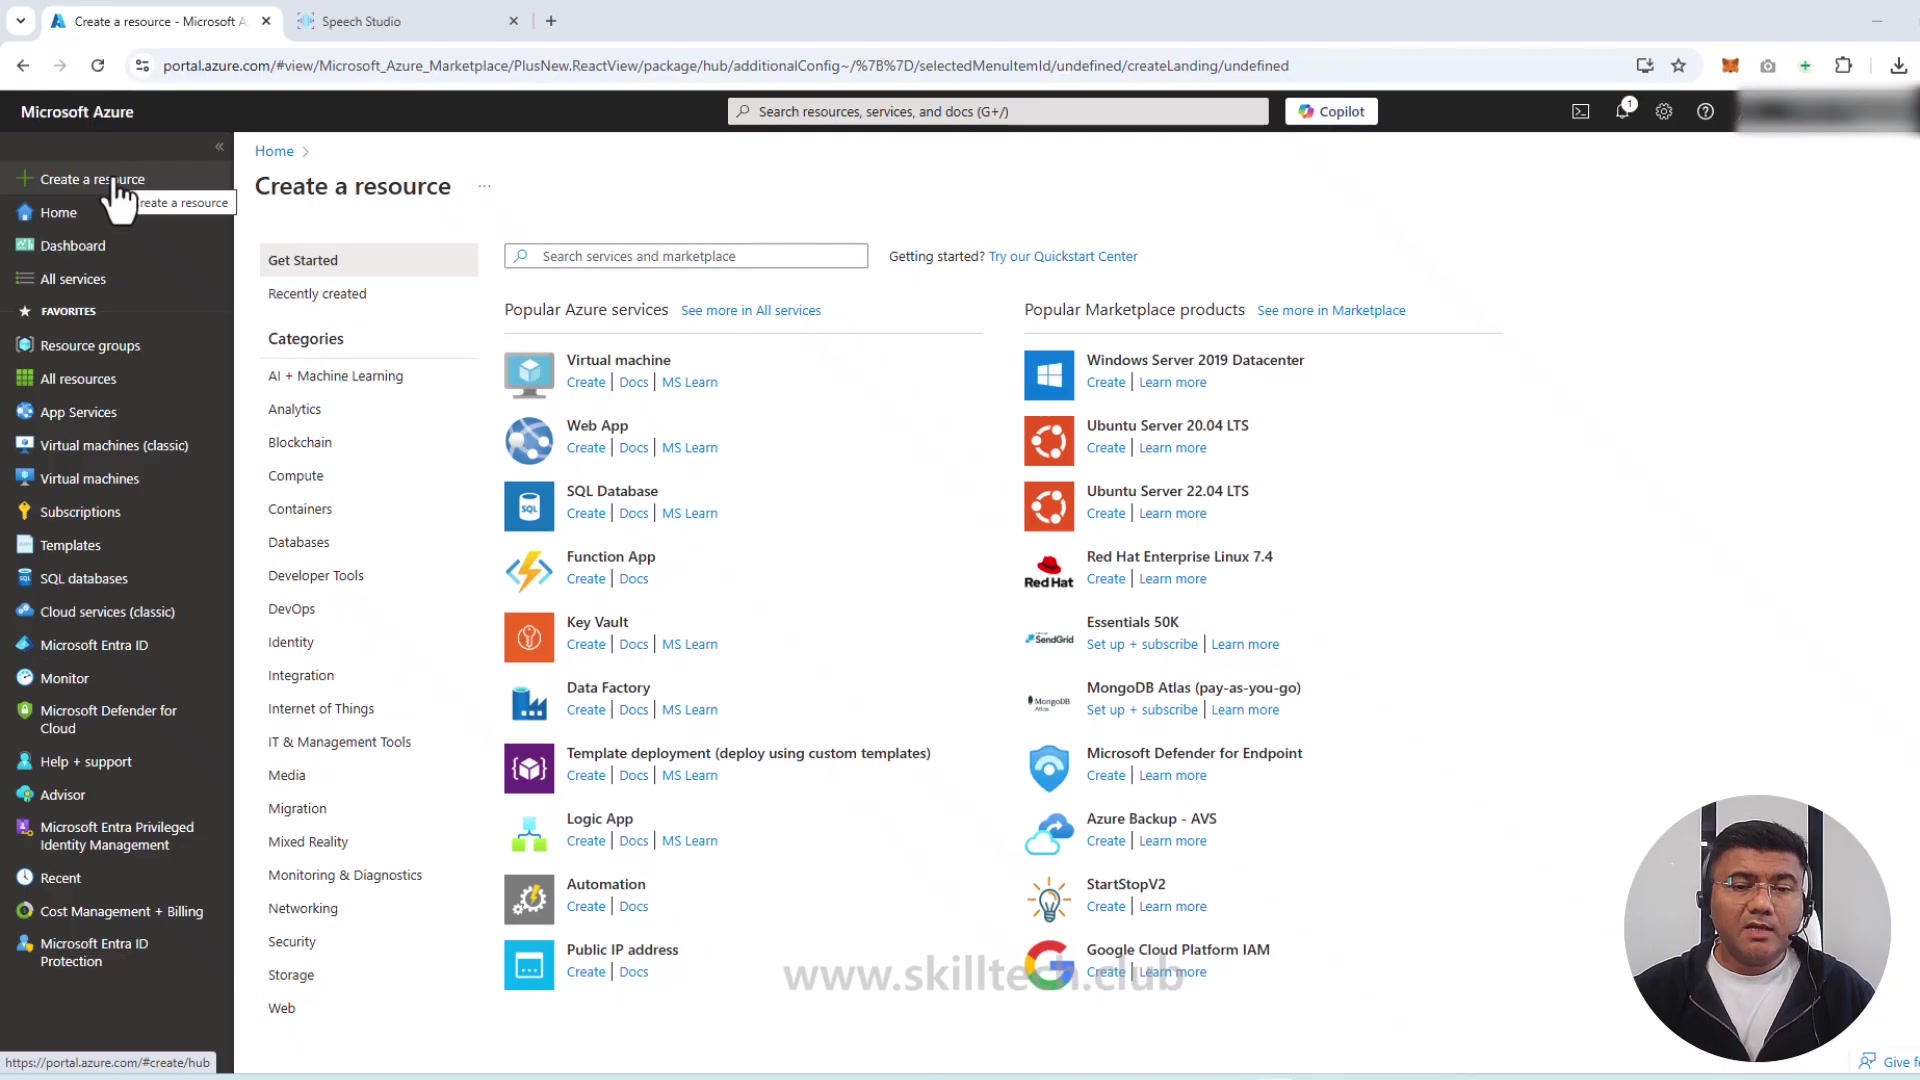Open the ellipsis menu beside Create a resource
The image size is (1920, 1080).
coord(484,187)
